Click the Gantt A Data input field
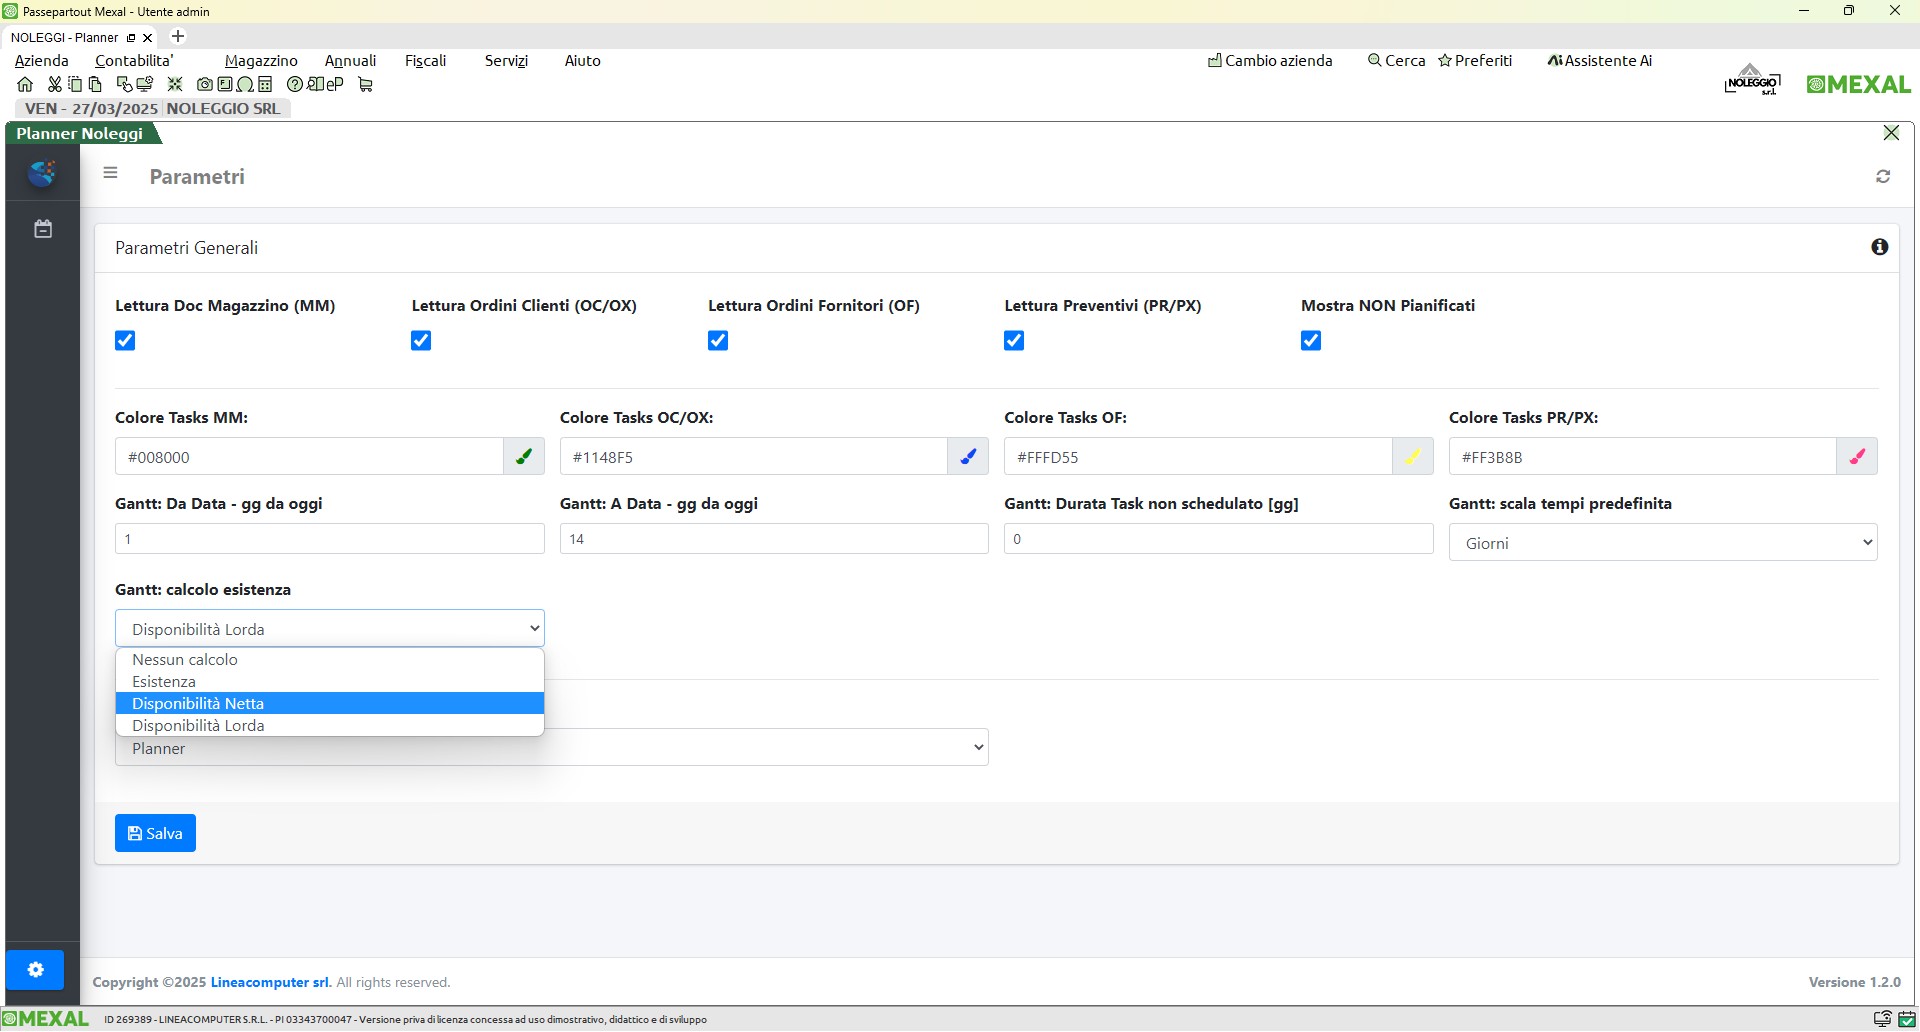 click(x=773, y=539)
